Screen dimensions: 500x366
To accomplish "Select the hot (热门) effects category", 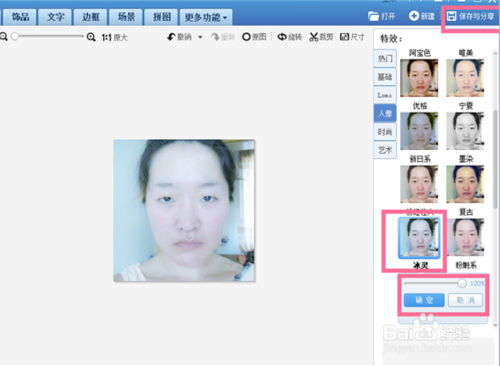I will (385, 59).
